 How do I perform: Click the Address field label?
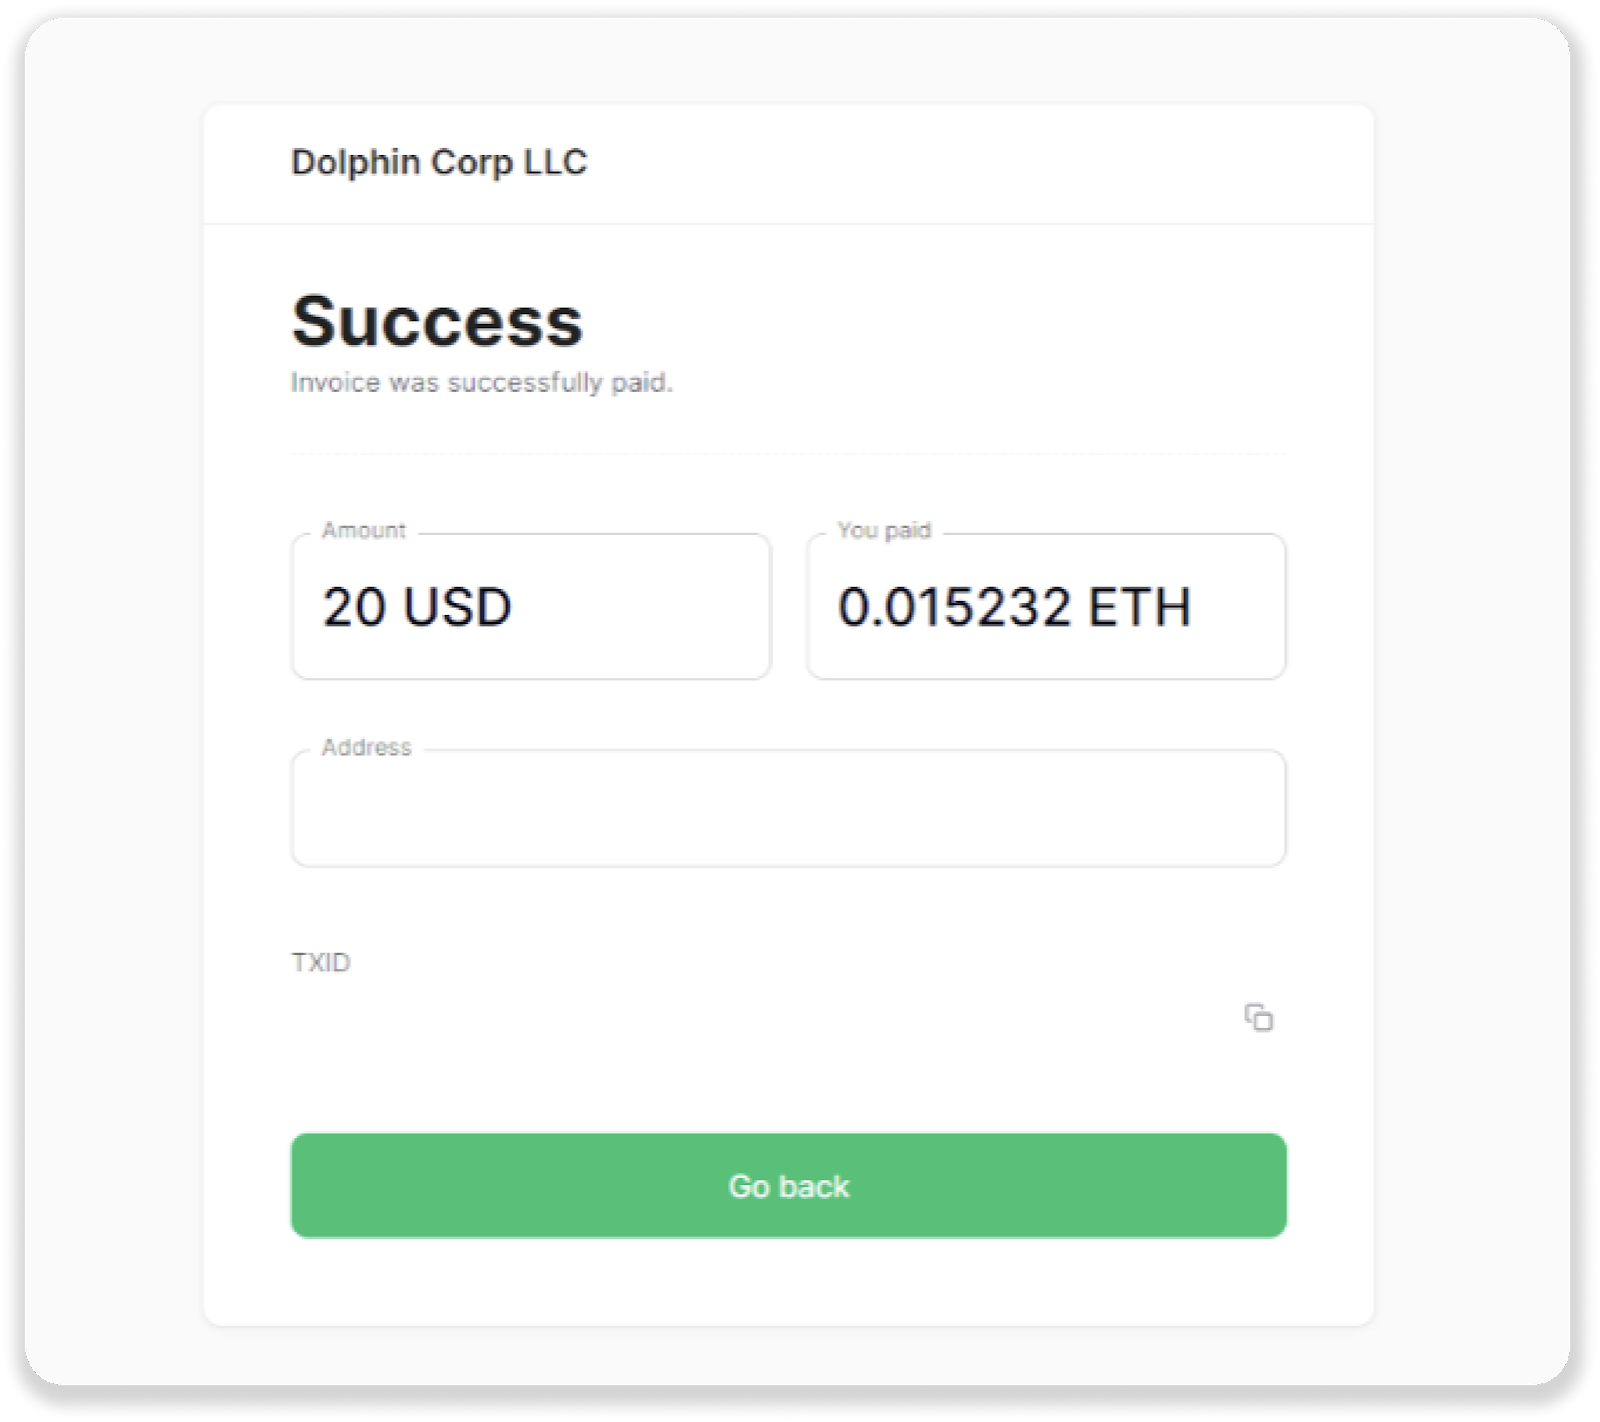(366, 747)
